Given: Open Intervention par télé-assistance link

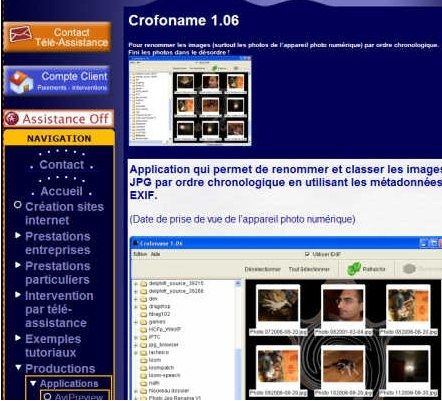Looking at the screenshot, I should click(x=59, y=309).
